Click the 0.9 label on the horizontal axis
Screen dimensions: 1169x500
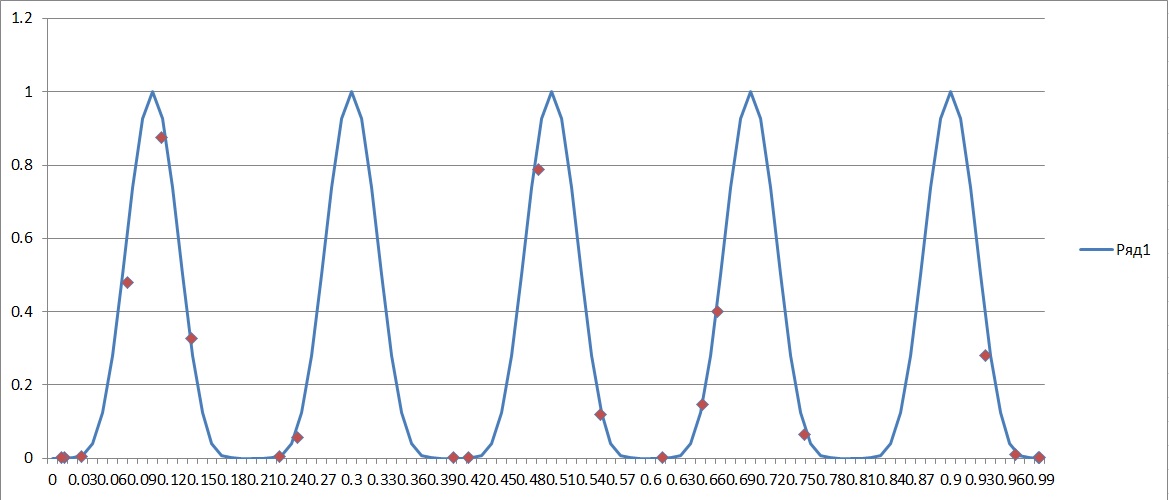950,480
